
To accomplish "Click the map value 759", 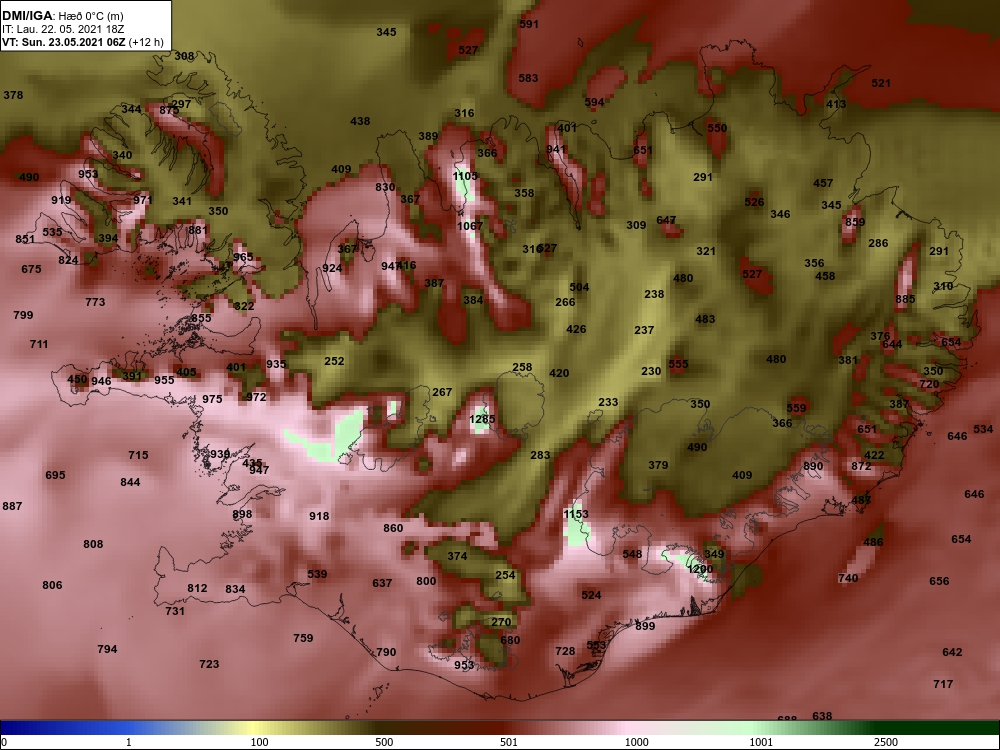I will pyautogui.click(x=303, y=638).
